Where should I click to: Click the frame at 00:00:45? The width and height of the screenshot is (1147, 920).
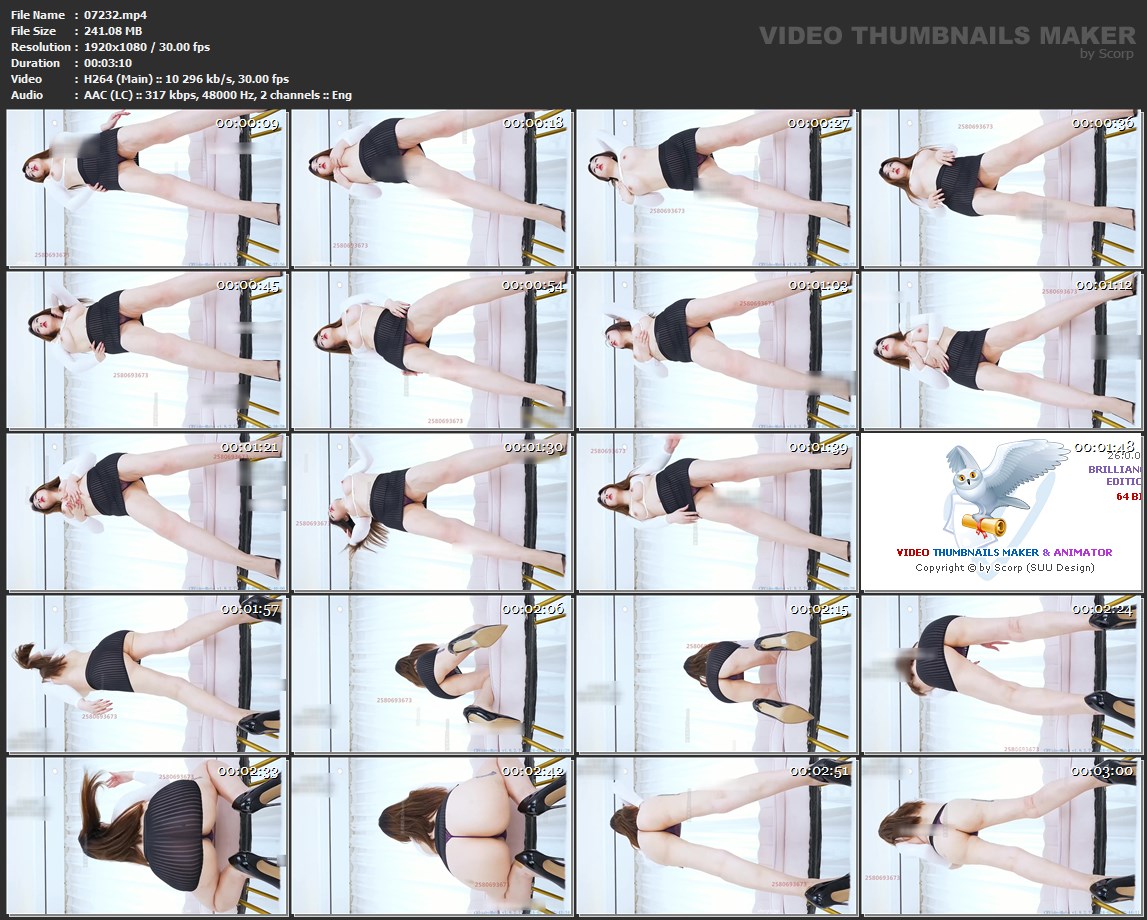click(146, 350)
